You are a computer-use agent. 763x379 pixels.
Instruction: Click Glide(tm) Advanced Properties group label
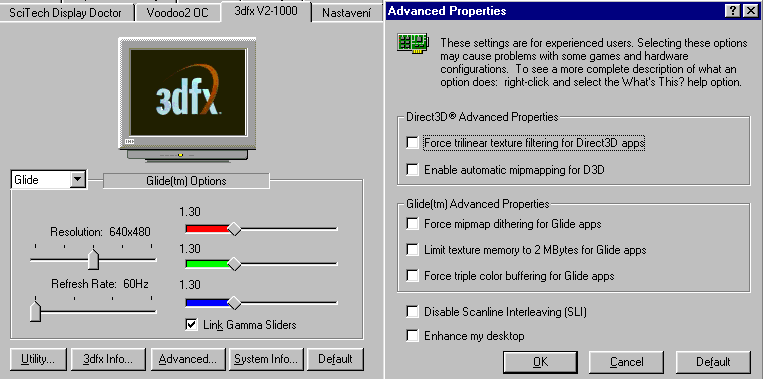pos(477,204)
